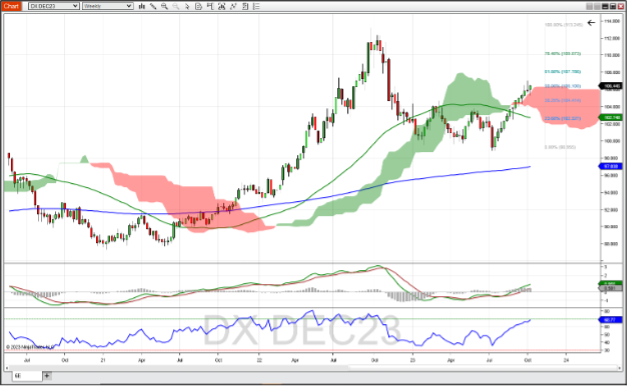Select the chart tab at bottom left
Screen dimensions: 628x386
pos(27,376)
